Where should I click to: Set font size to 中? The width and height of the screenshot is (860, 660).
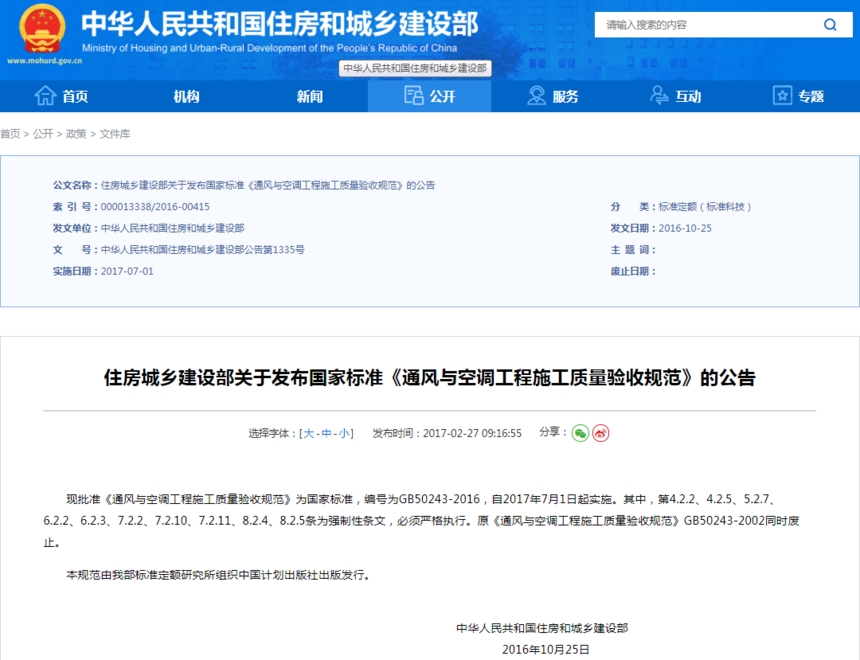[x=327, y=433]
